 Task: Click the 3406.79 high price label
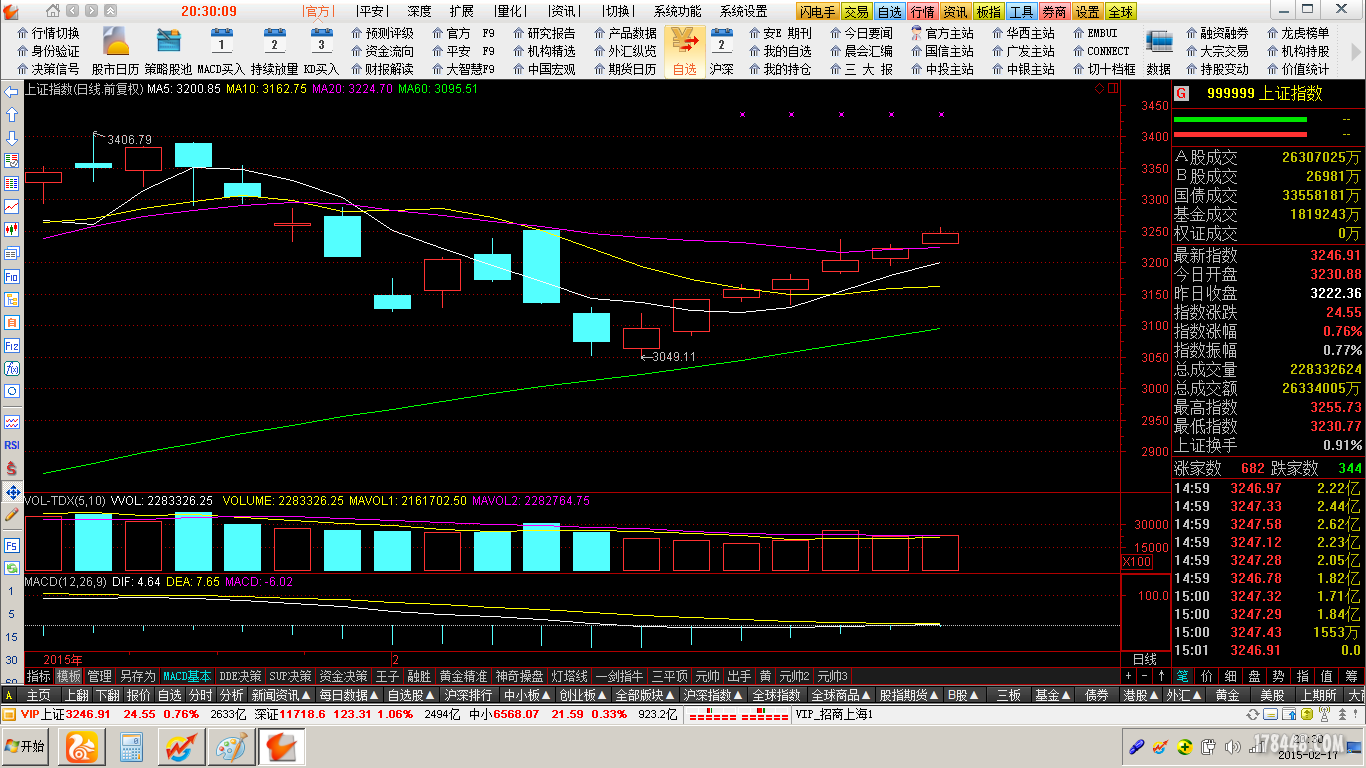129,139
